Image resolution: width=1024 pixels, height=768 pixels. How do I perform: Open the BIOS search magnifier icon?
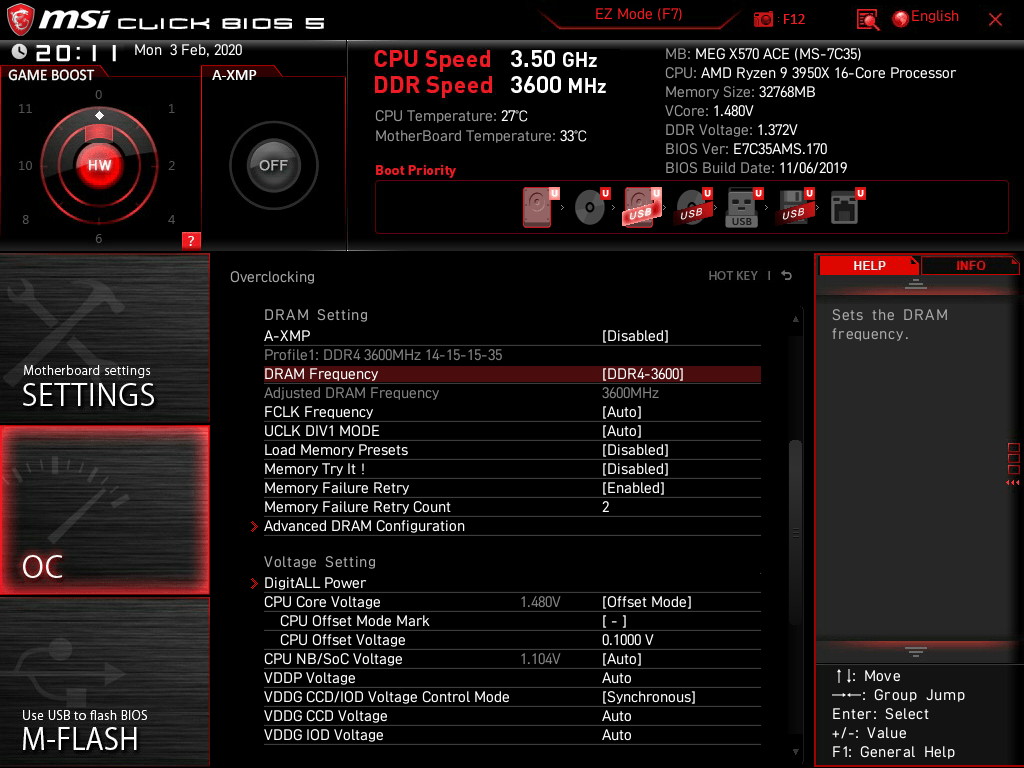[867, 20]
